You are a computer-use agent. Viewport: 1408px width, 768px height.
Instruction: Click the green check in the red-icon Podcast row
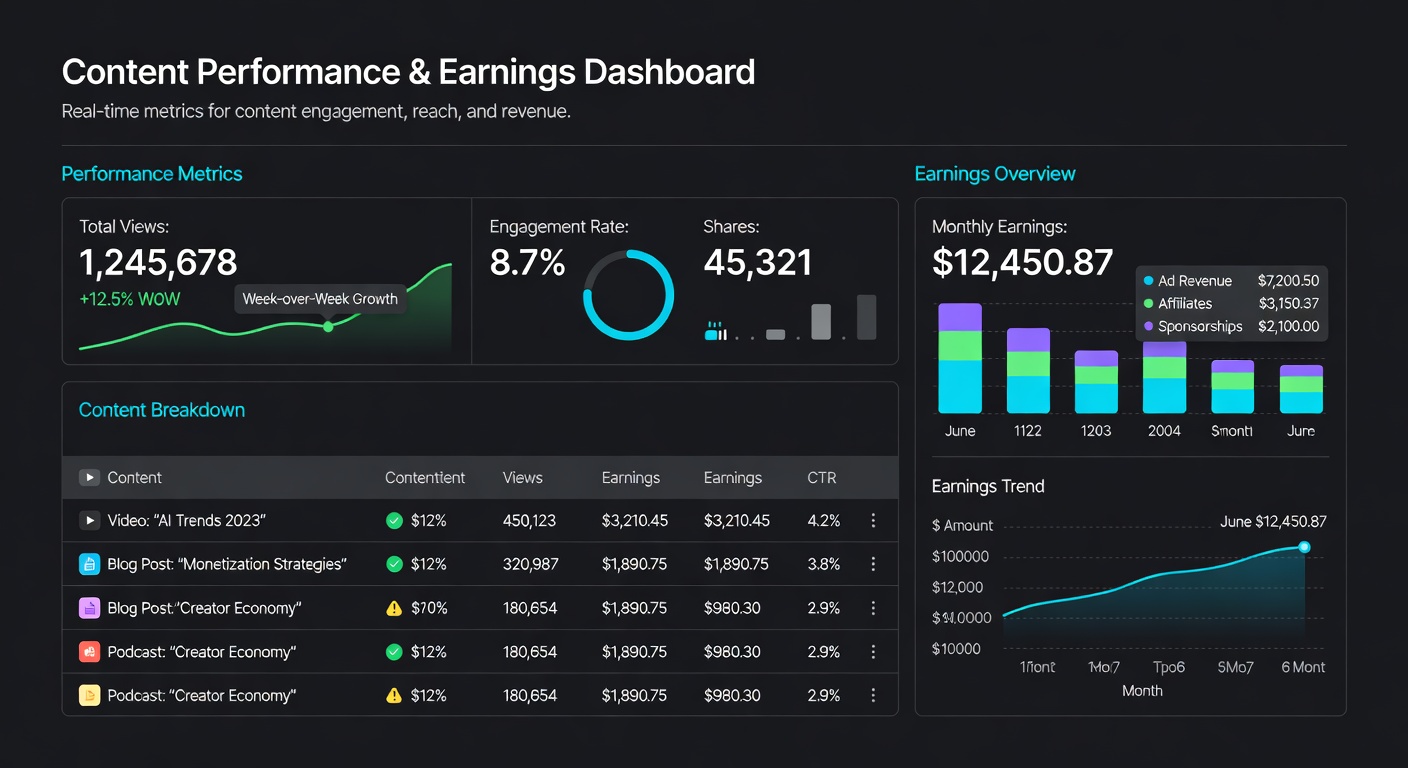tap(394, 652)
